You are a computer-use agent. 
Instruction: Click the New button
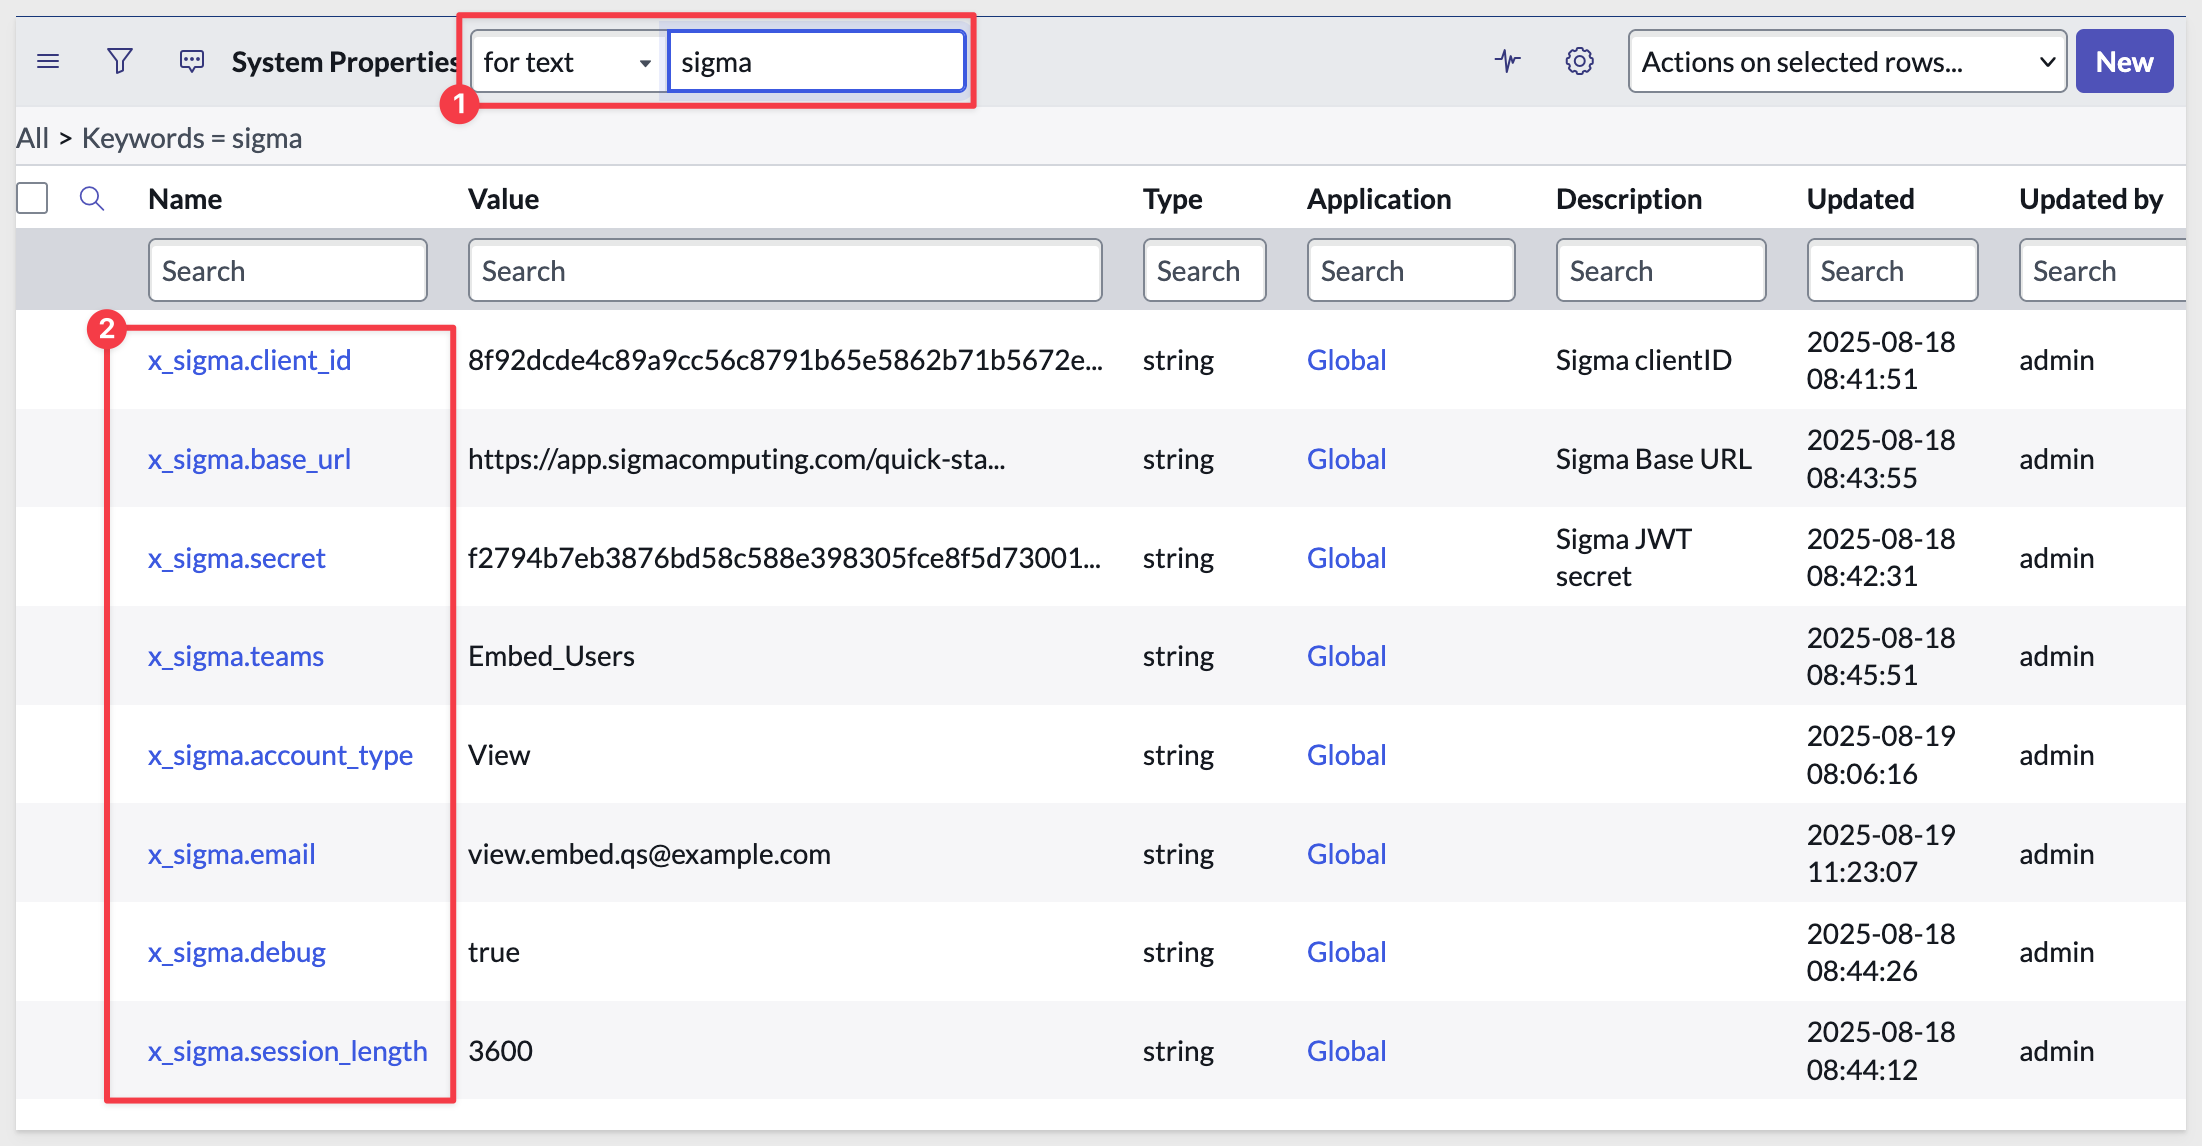coord(2124,62)
